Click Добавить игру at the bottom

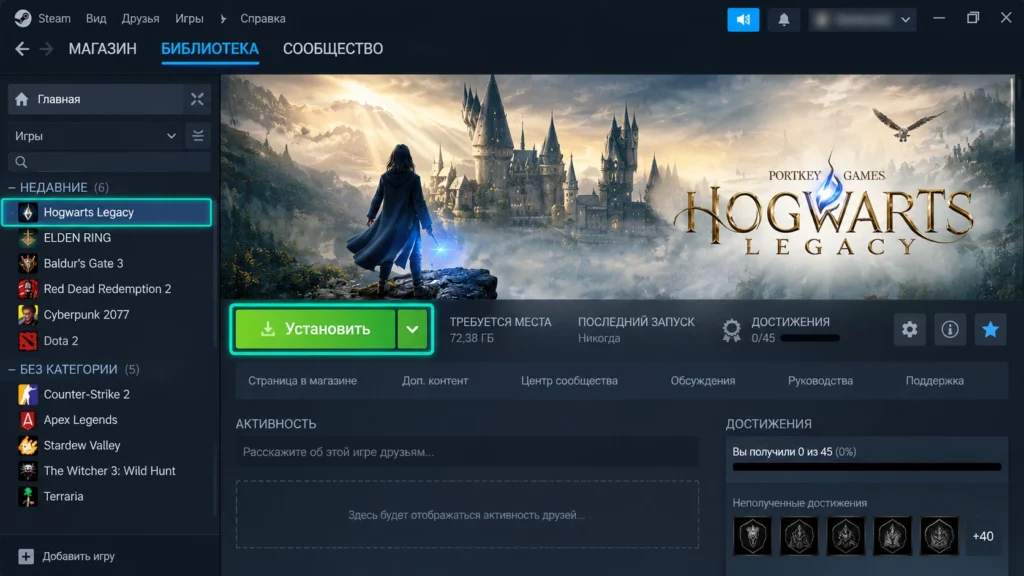coord(78,556)
